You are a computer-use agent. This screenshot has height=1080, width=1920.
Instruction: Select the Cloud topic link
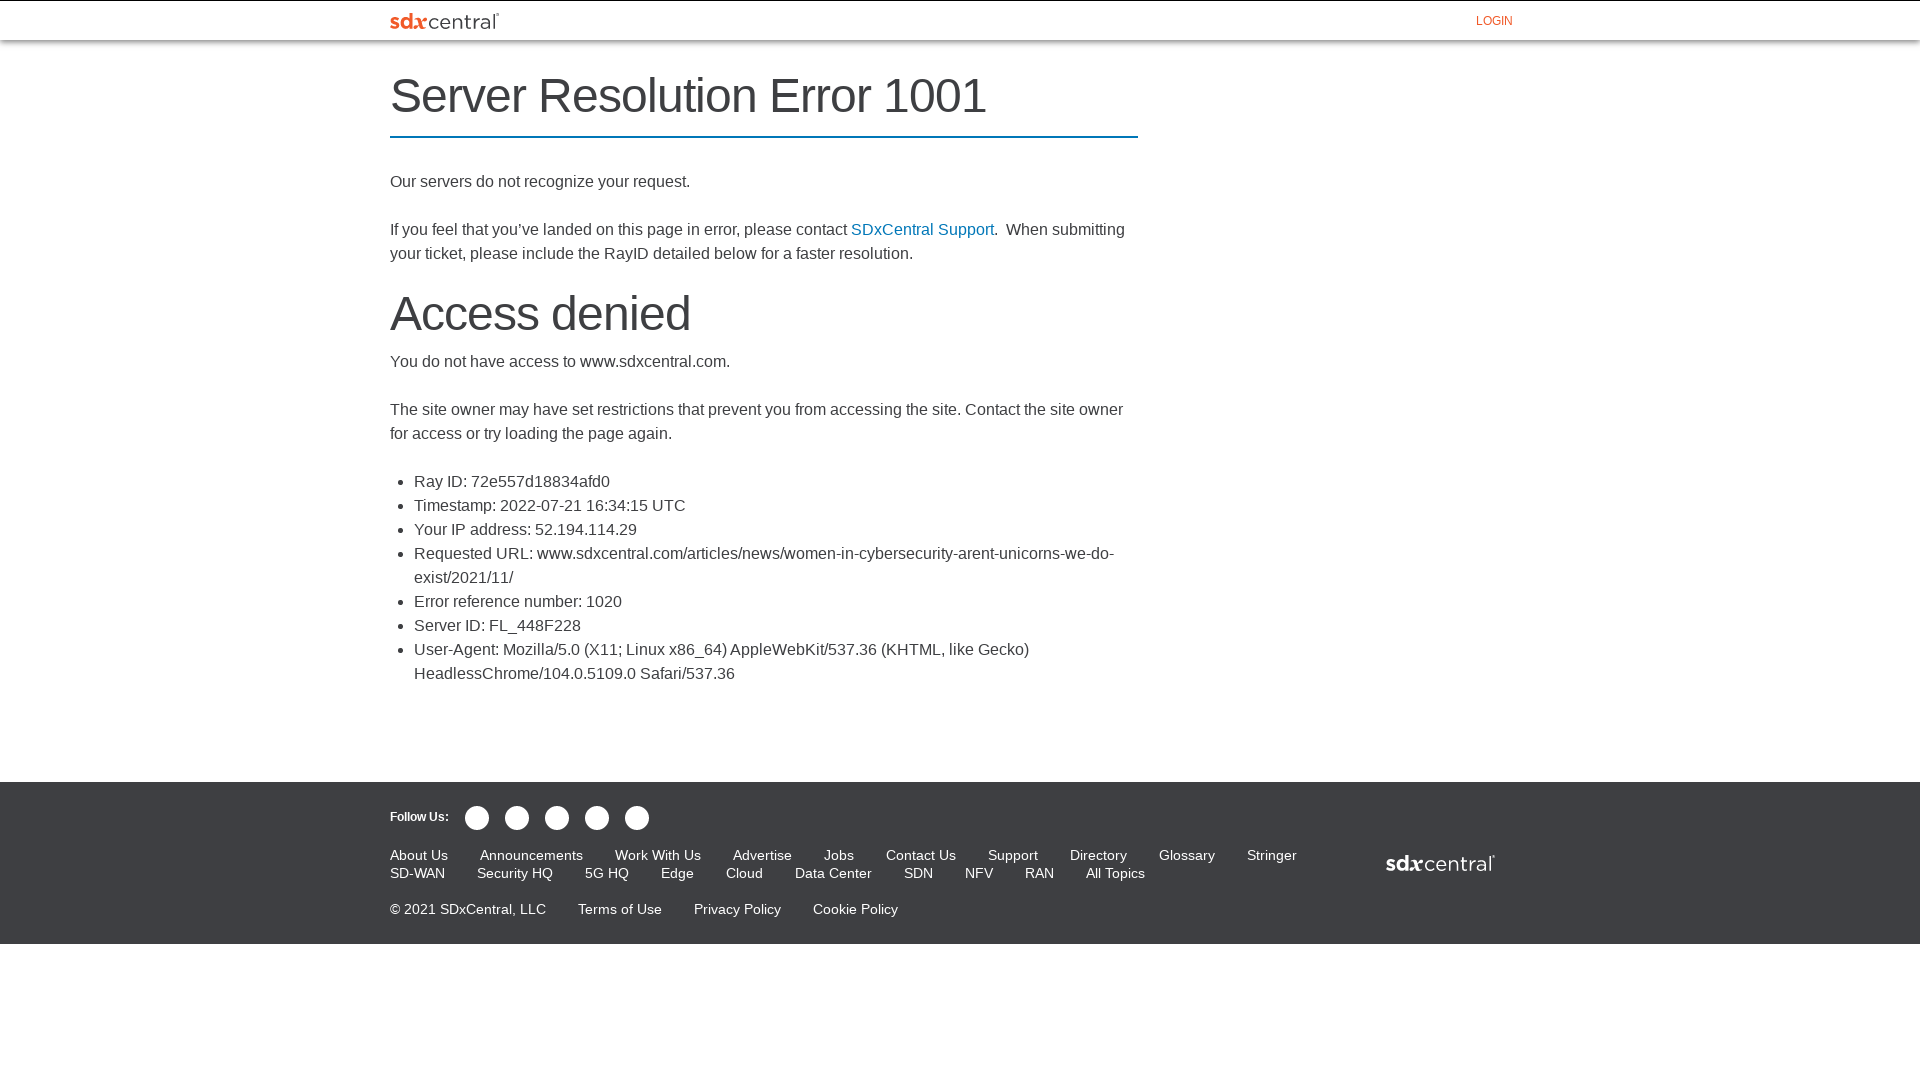click(x=744, y=874)
